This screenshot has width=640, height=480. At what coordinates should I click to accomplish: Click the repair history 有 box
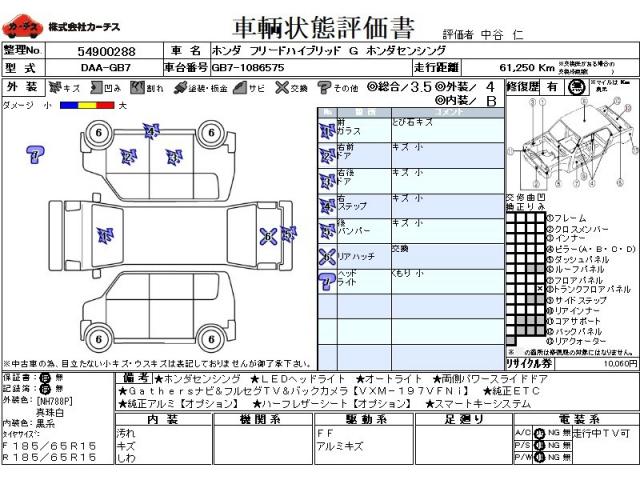[551, 88]
